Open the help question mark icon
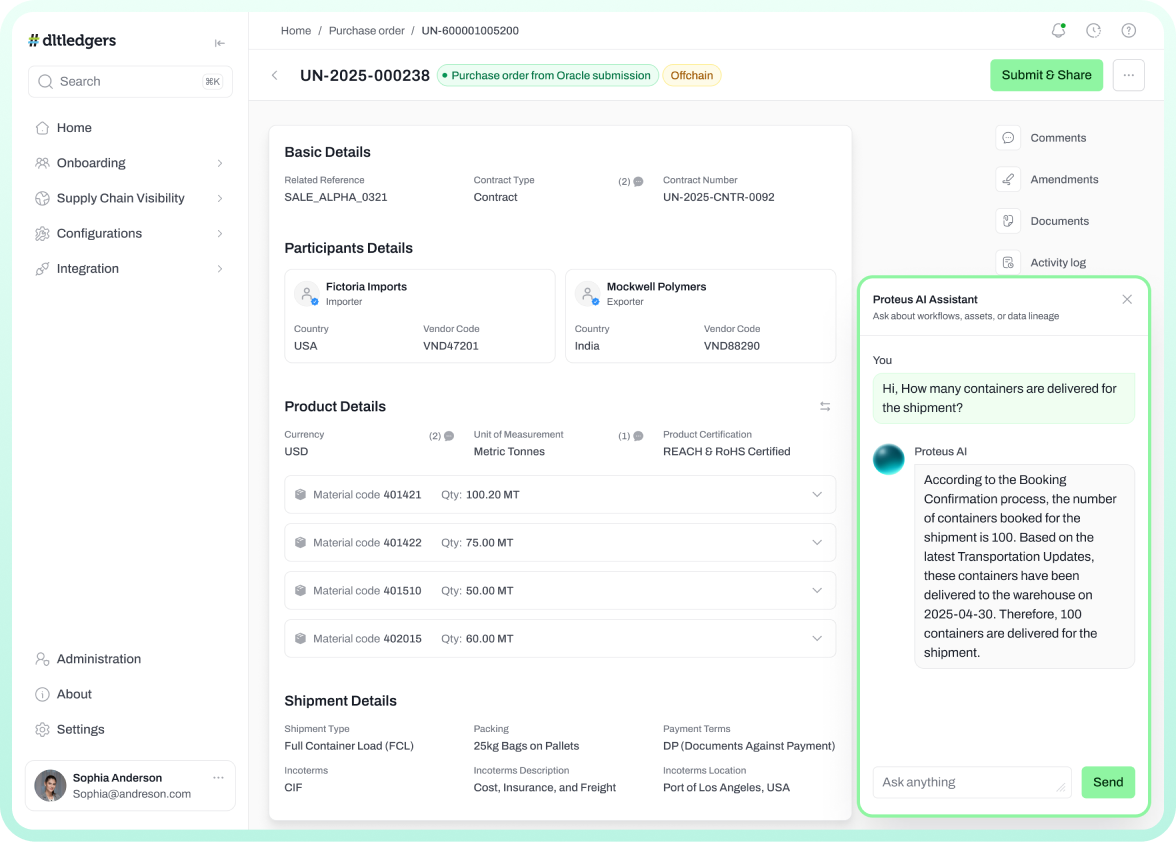 1128,31
